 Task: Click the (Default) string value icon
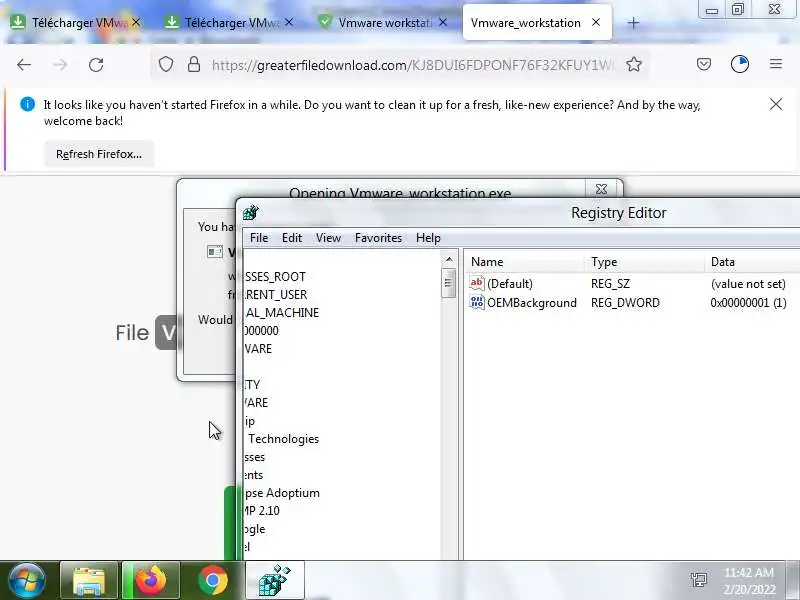click(x=477, y=283)
